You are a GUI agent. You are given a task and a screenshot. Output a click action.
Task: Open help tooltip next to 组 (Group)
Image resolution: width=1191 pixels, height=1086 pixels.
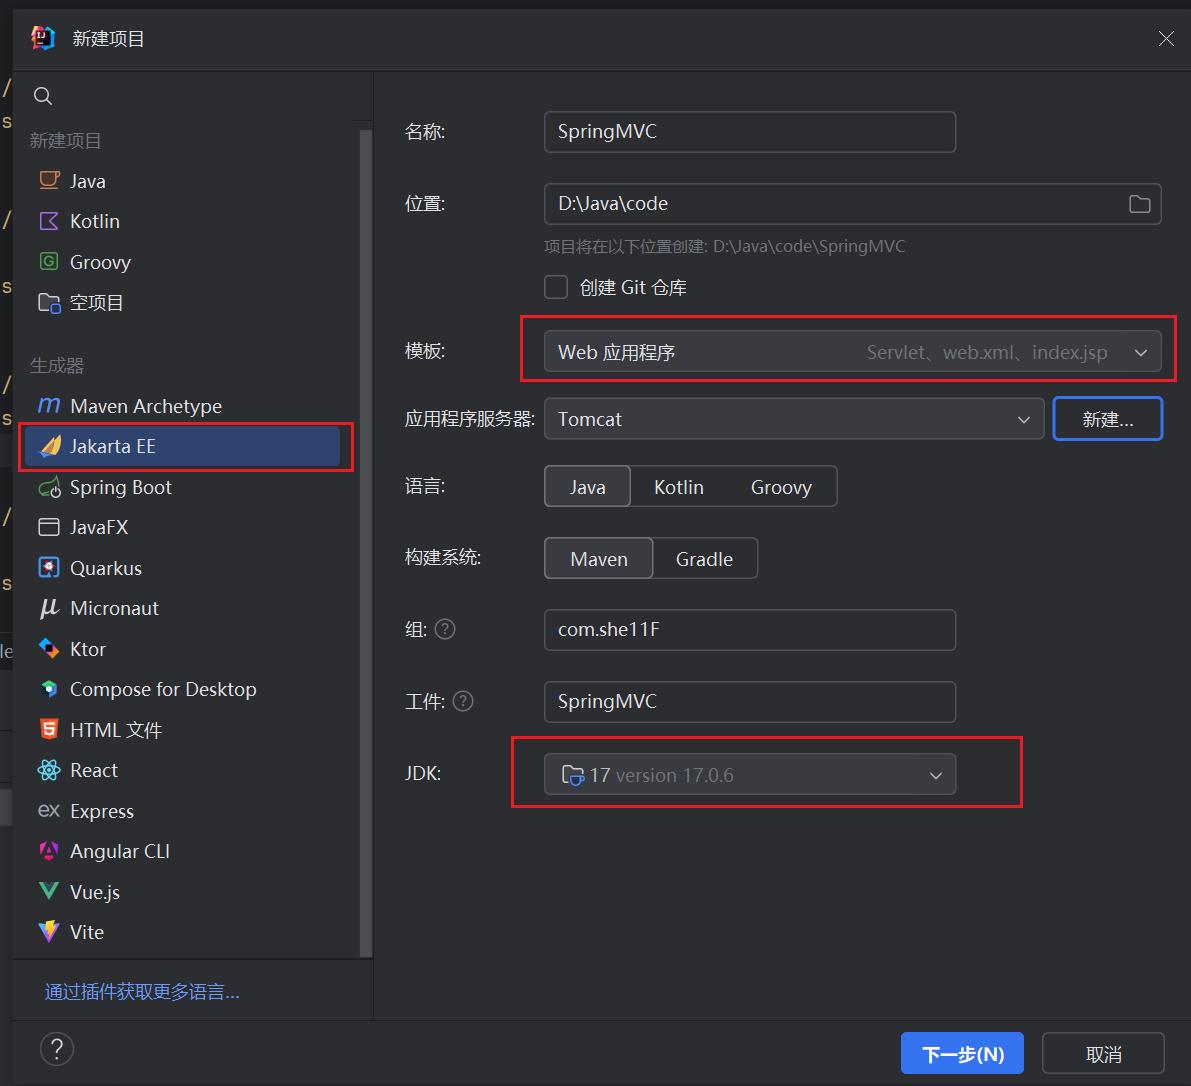(x=445, y=630)
